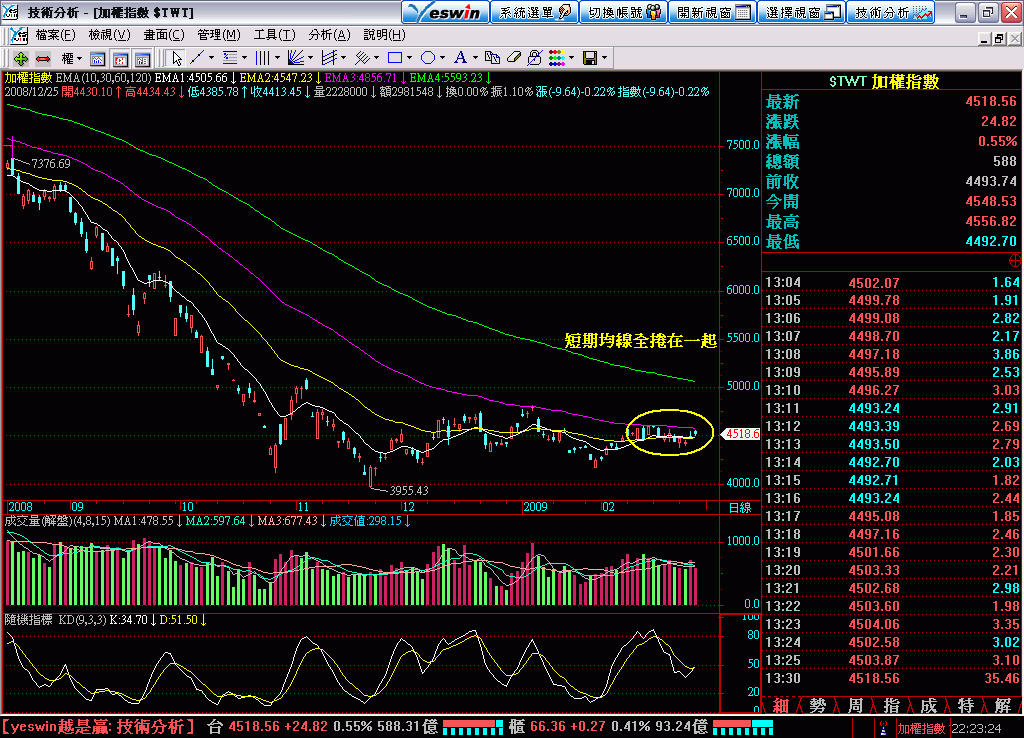Image resolution: width=1024 pixels, height=738 pixels.
Task: Click the 切換帳號 button
Action: (624, 12)
